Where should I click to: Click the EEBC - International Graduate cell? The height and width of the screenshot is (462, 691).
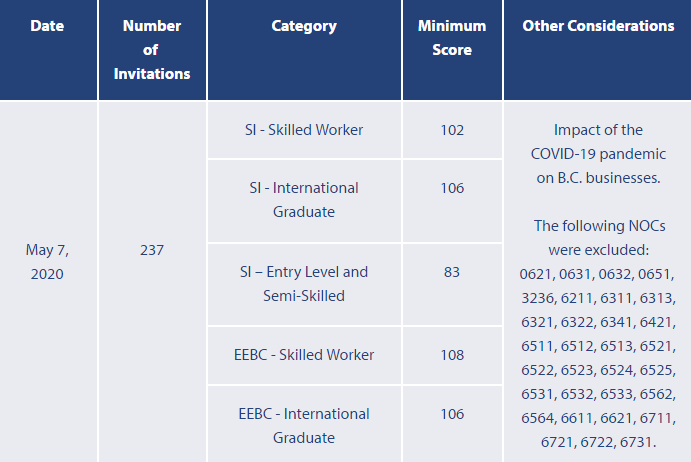point(304,425)
